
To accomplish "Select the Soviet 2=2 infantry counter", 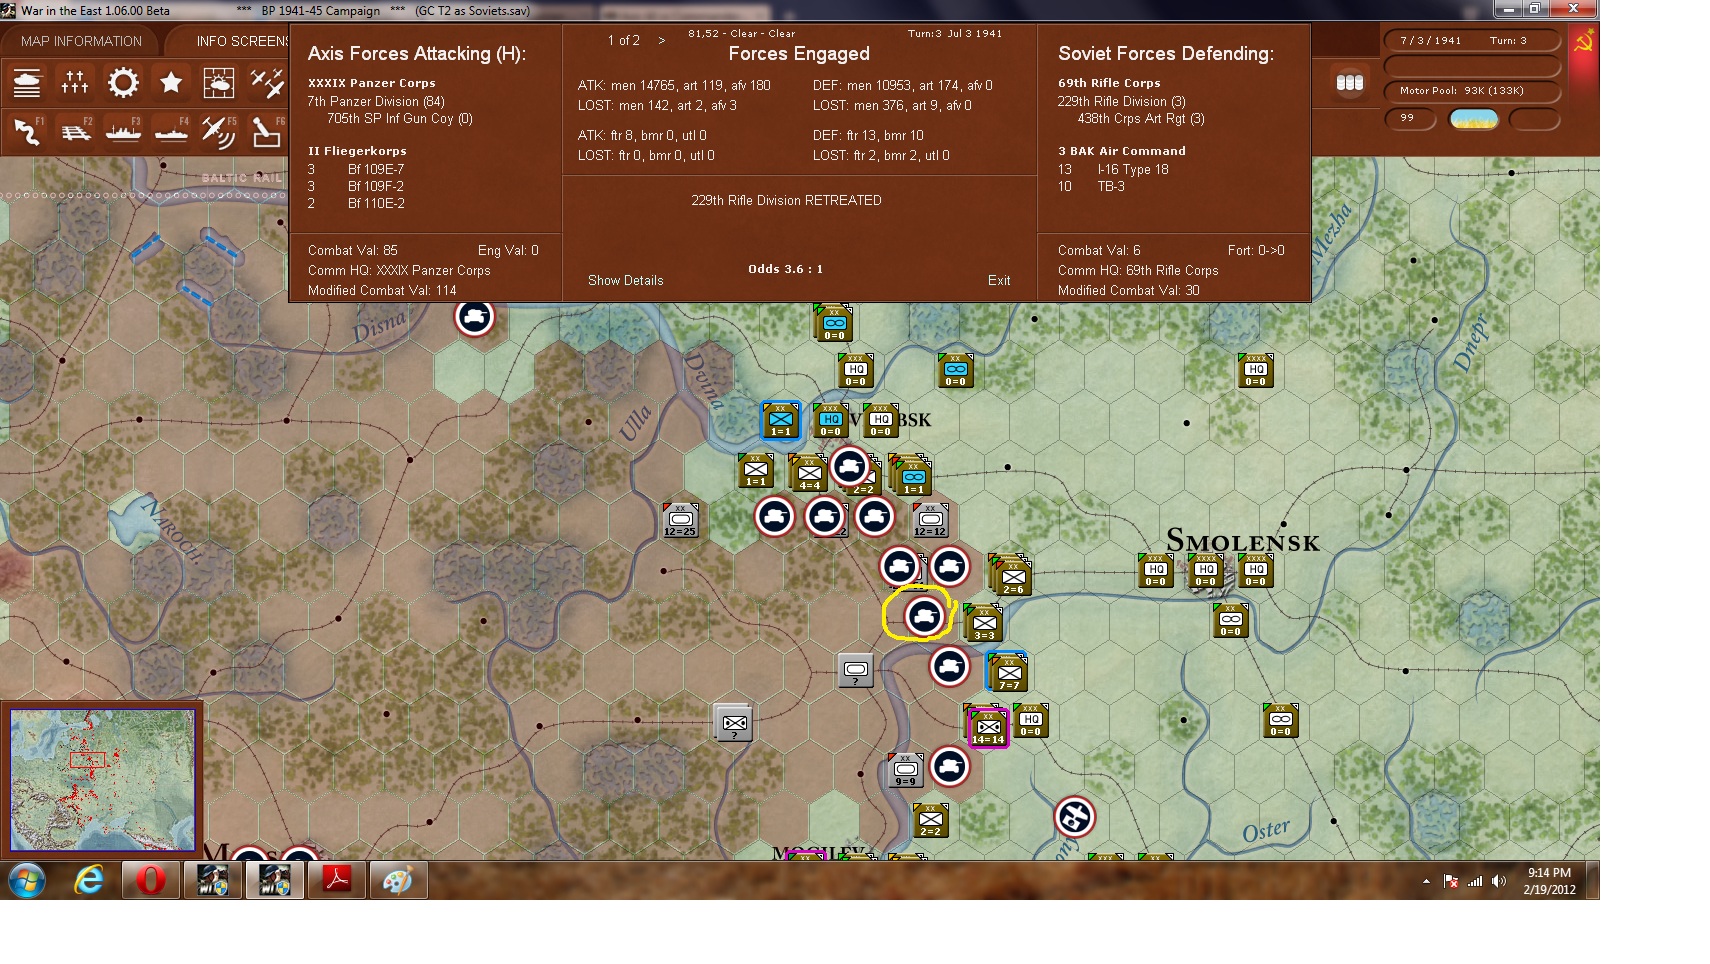I will [930, 820].
